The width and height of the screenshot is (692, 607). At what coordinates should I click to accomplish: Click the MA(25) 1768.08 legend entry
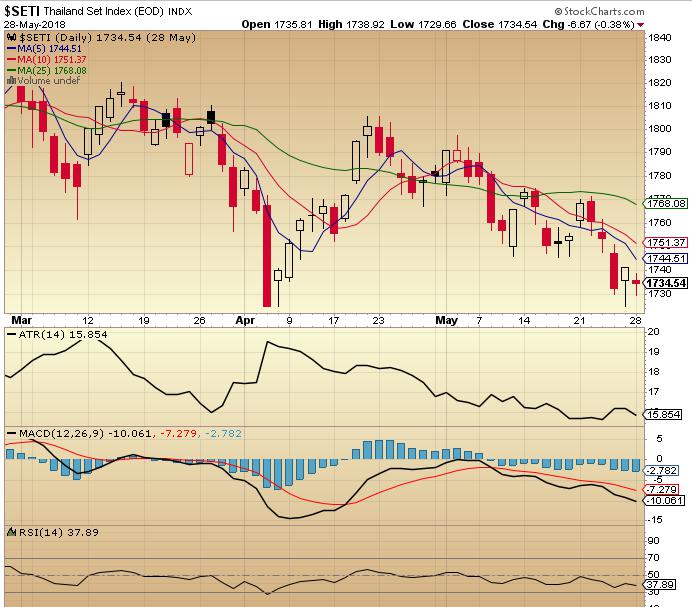click(x=47, y=70)
